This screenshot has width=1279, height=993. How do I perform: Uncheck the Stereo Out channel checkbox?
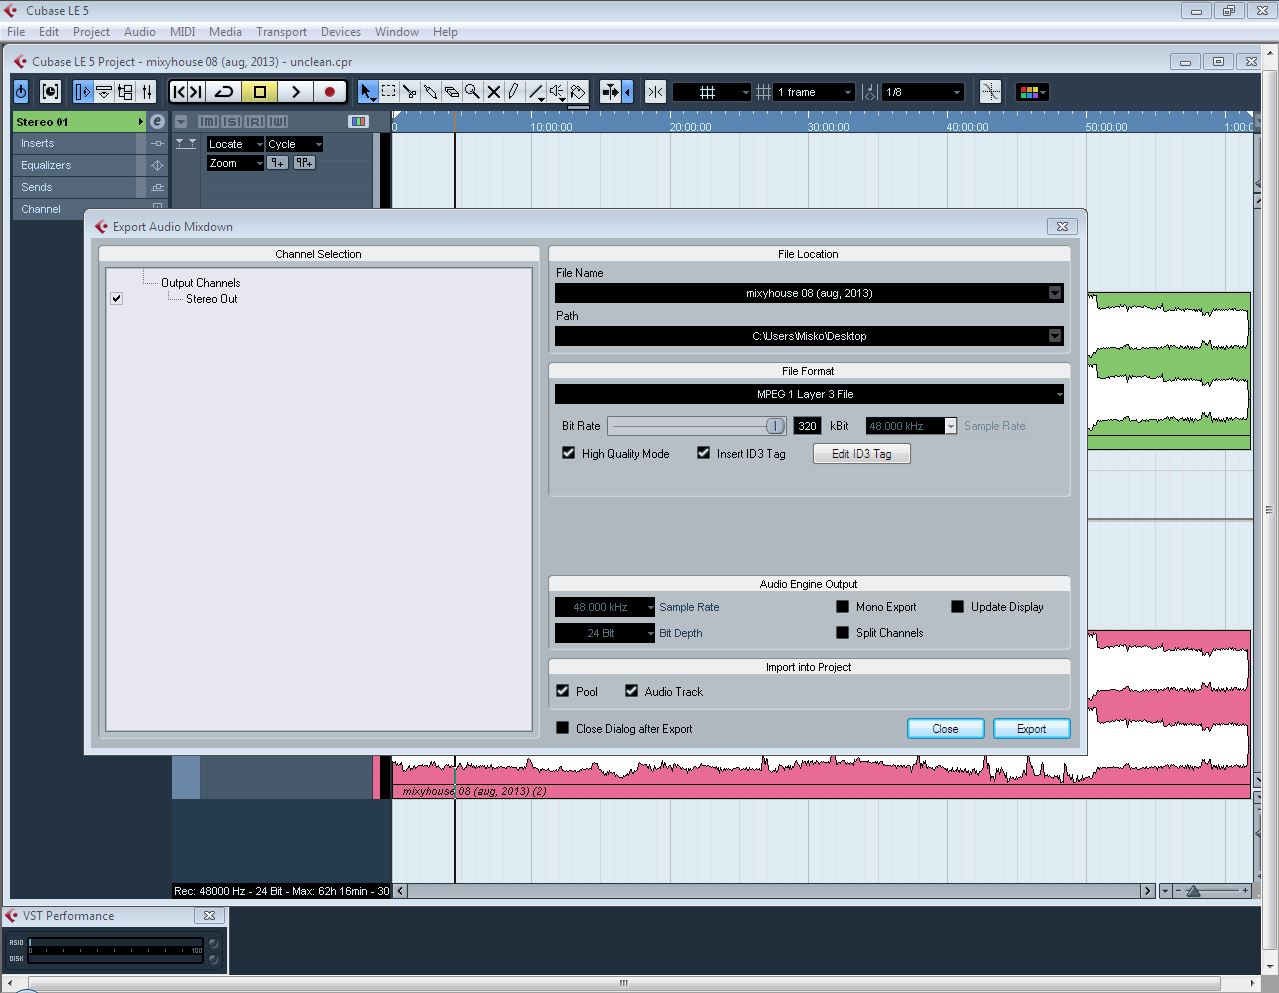click(x=117, y=298)
